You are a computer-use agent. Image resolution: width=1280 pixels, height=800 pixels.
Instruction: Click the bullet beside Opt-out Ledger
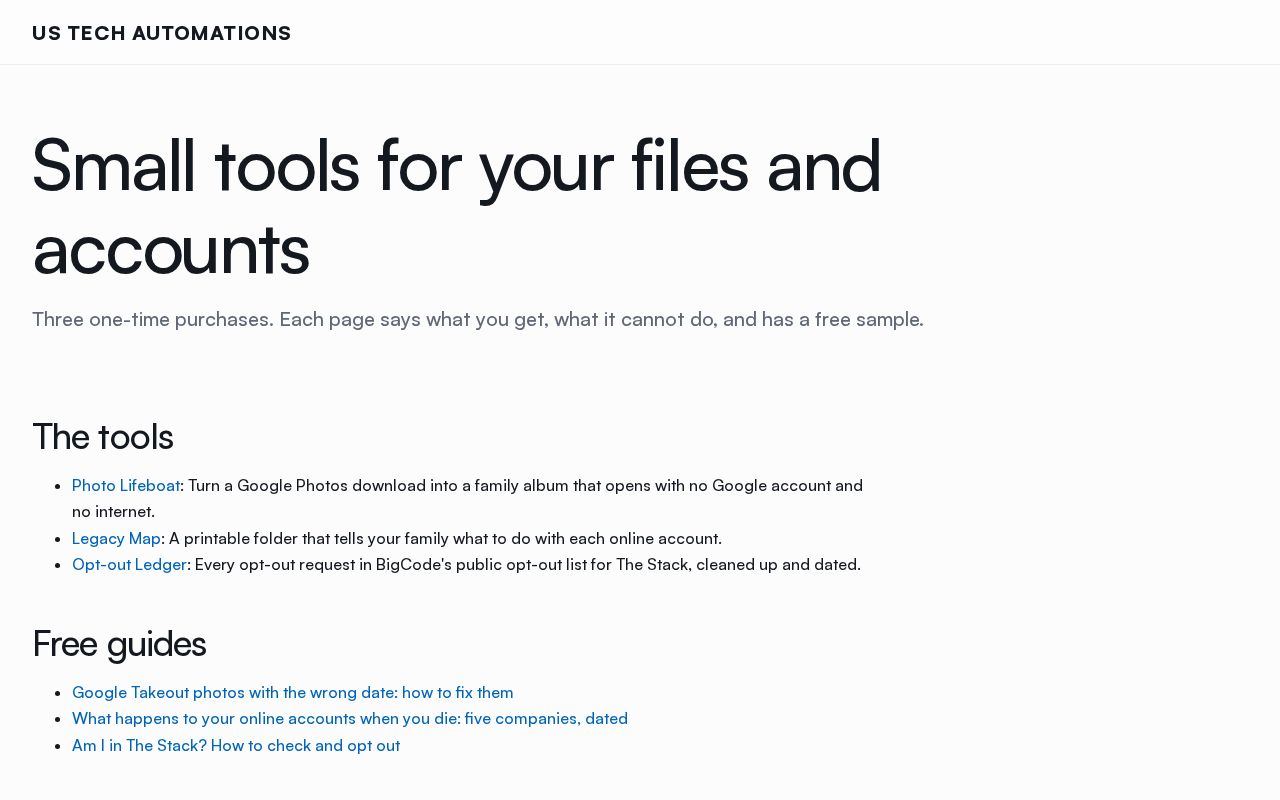(59, 565)
